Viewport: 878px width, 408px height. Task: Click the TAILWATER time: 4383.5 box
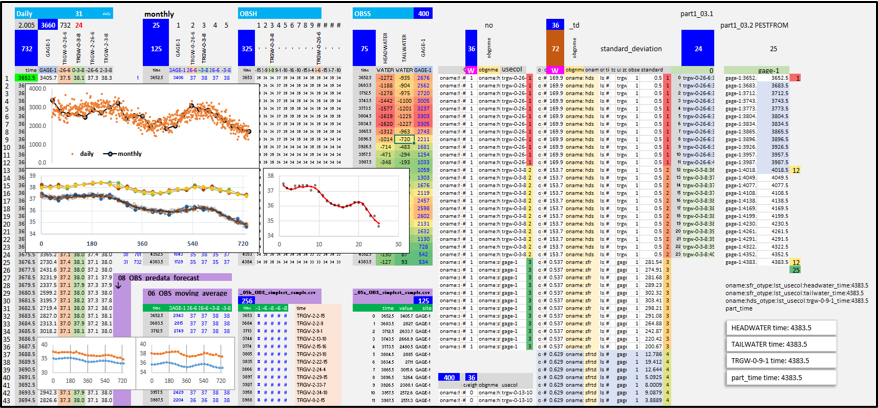781,344
